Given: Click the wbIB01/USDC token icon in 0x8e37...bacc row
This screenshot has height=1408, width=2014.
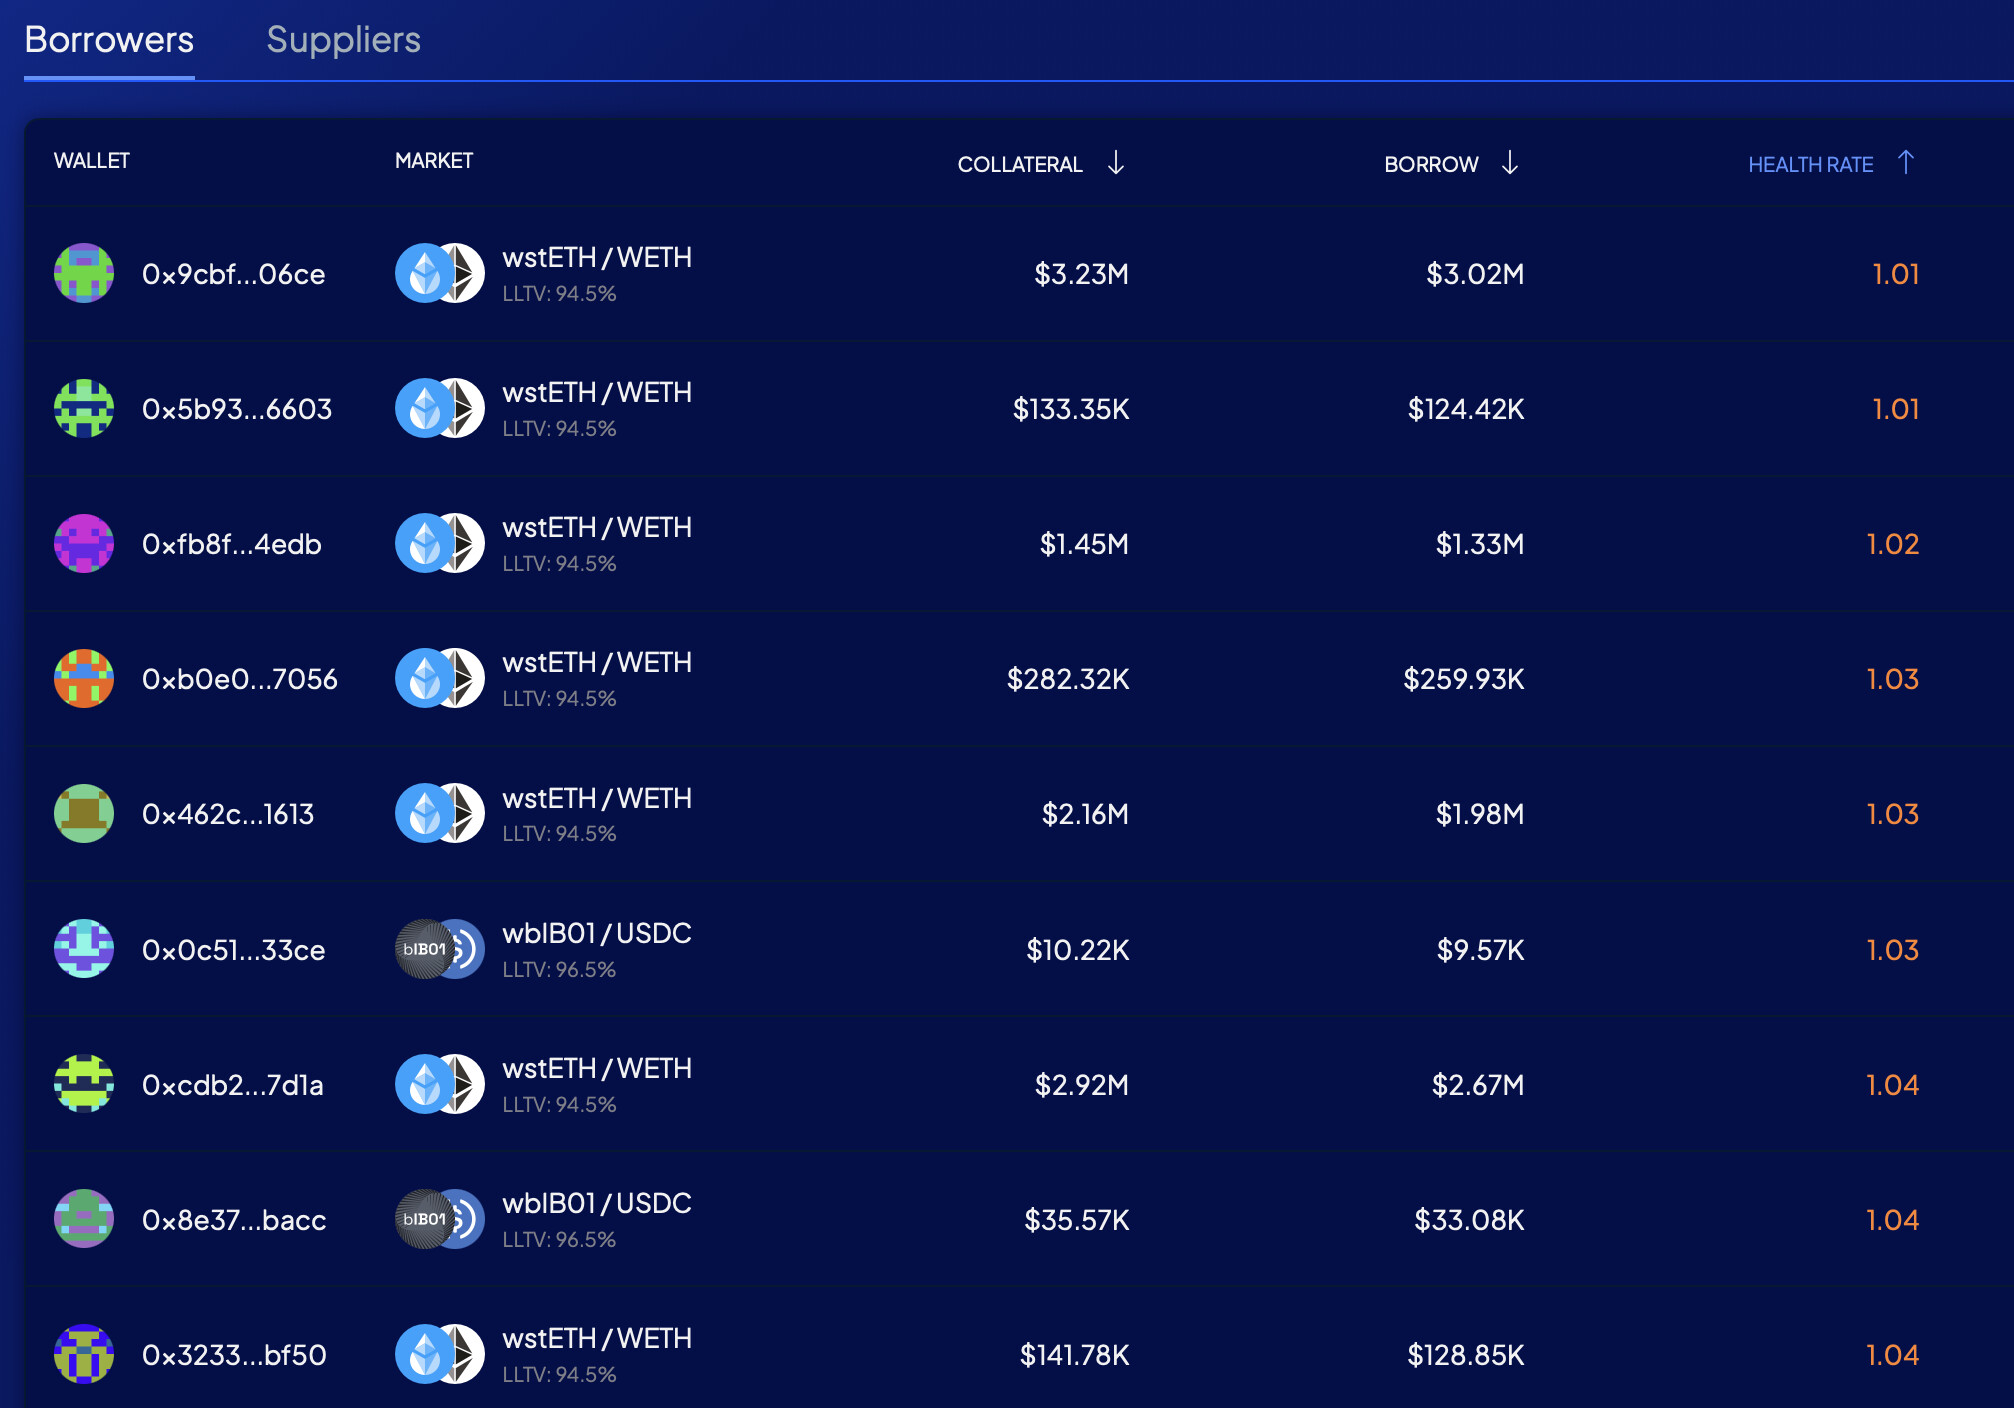Looking at the screenshot, I should [x=440, y=1219].
